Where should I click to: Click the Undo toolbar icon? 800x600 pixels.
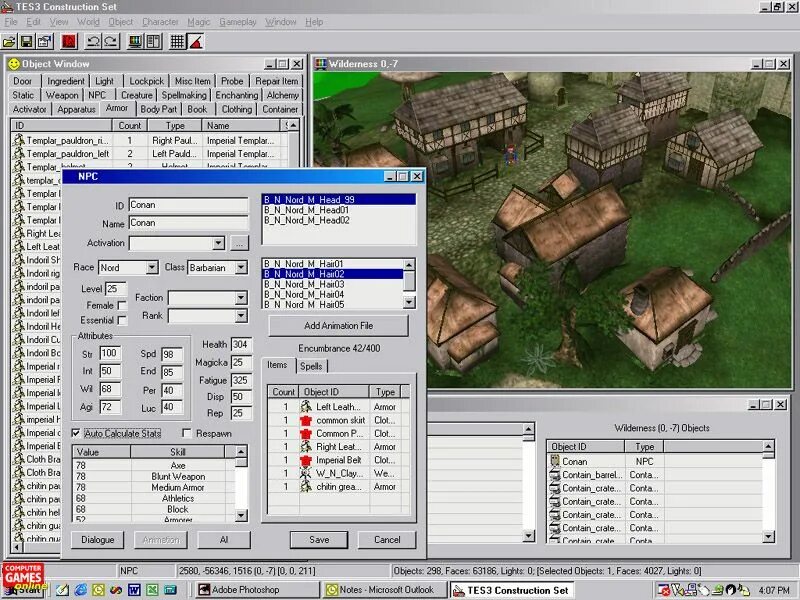[x=93, y=42]
